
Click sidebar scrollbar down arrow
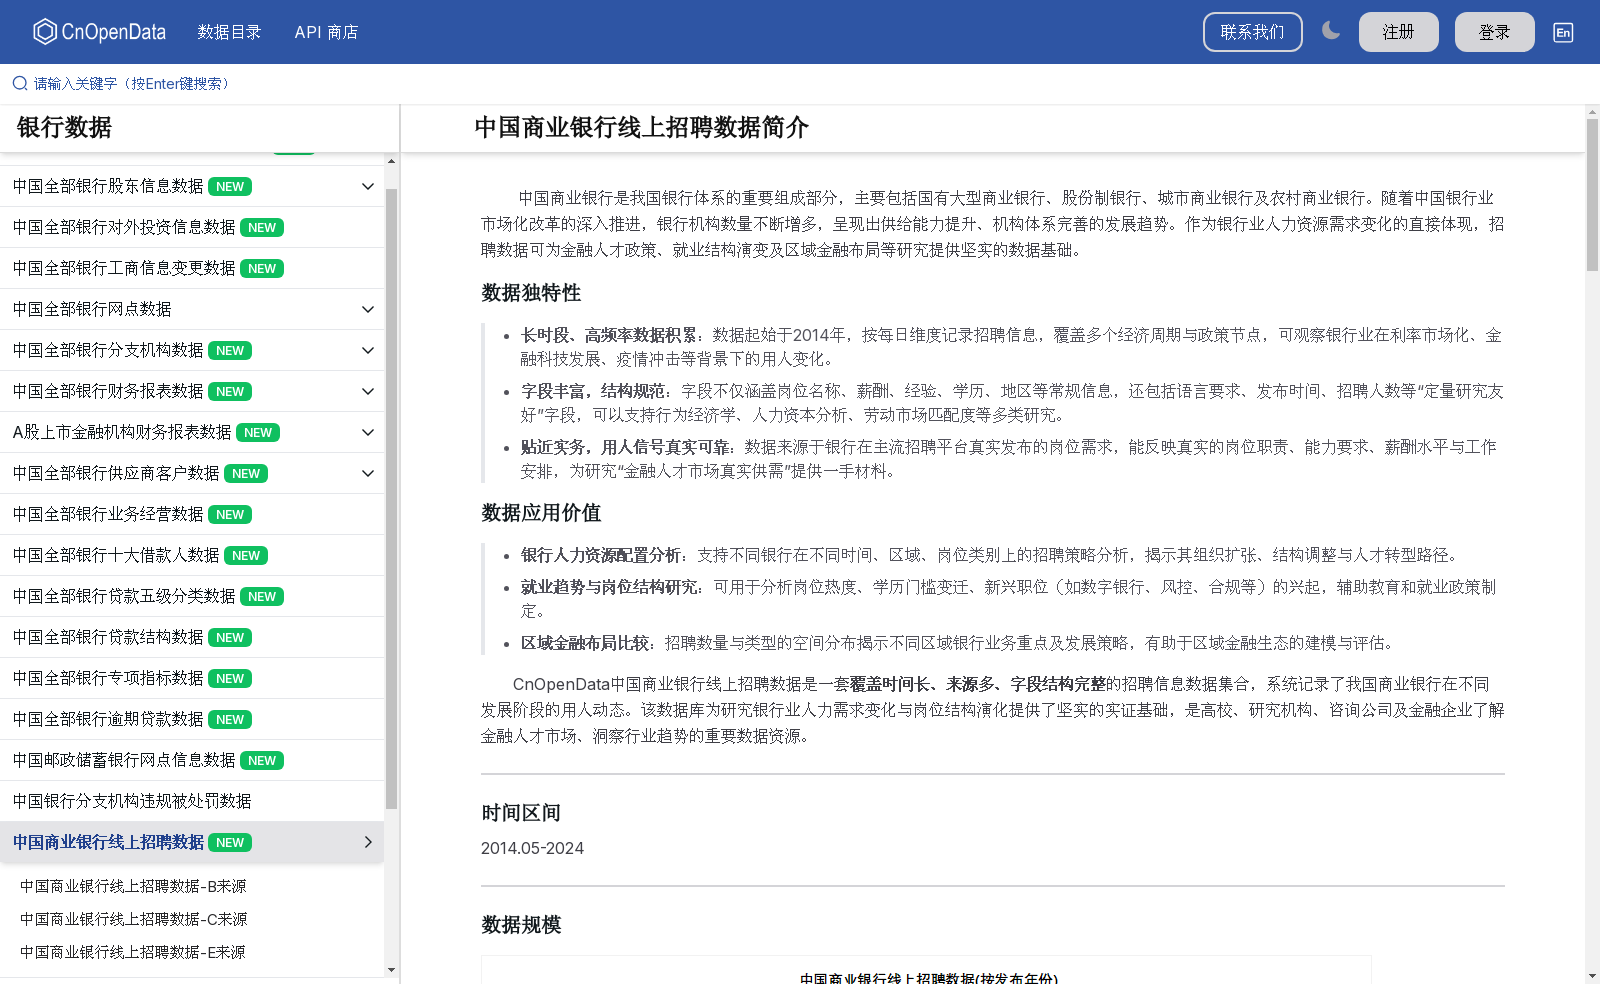click(391, 970)
